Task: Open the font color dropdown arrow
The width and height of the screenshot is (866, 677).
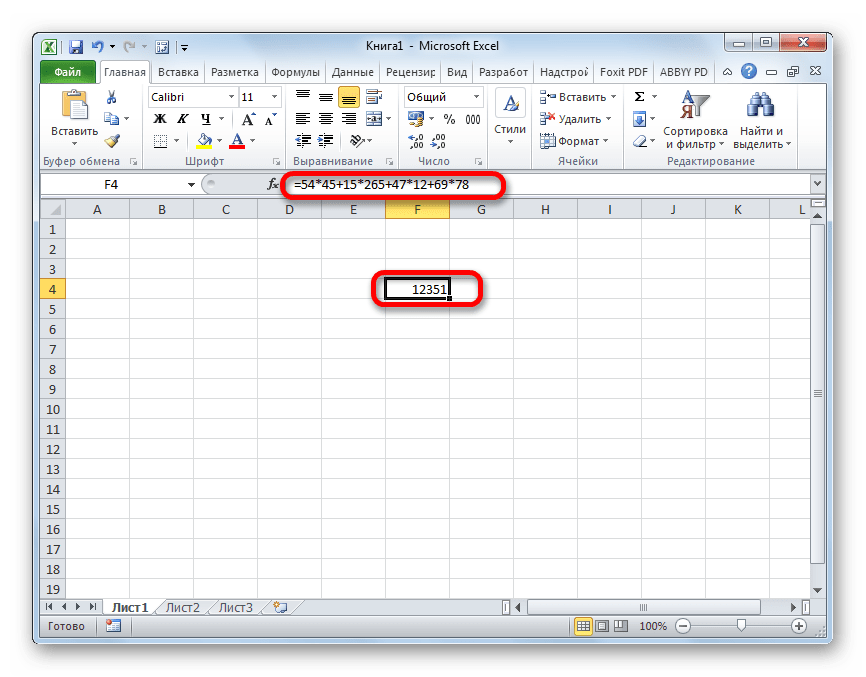Action: click(x=252, y=141)
